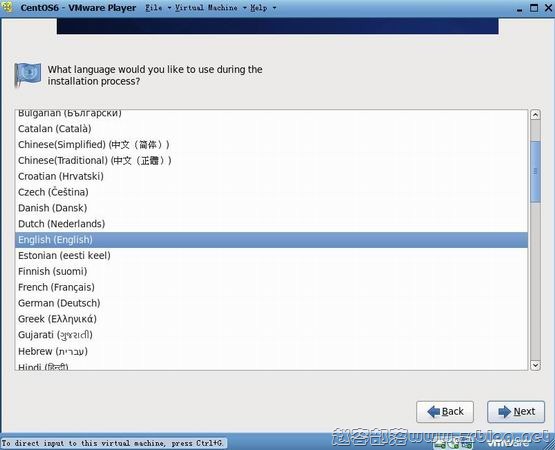Click the scrollbar up arrow
555x450 pixels.
point(535,115)
